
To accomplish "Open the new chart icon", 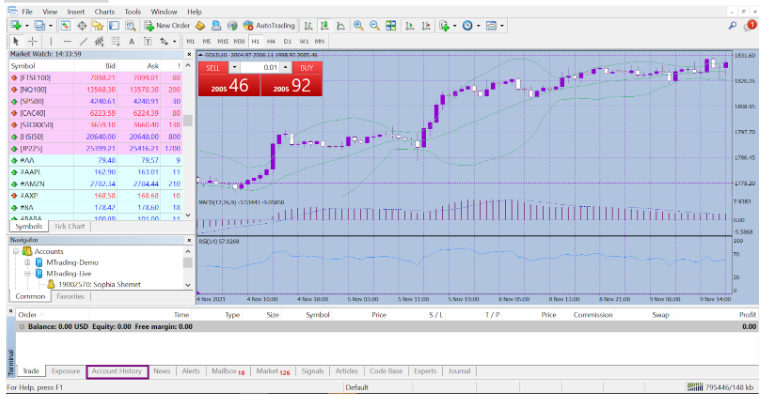I will (16, 25).
